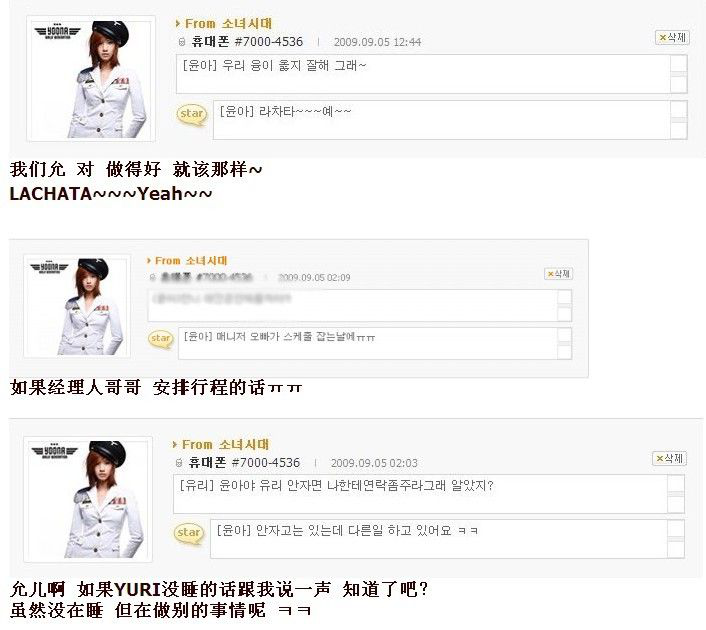Click the arrow icon before first From 소녀시대

[178, 23]
